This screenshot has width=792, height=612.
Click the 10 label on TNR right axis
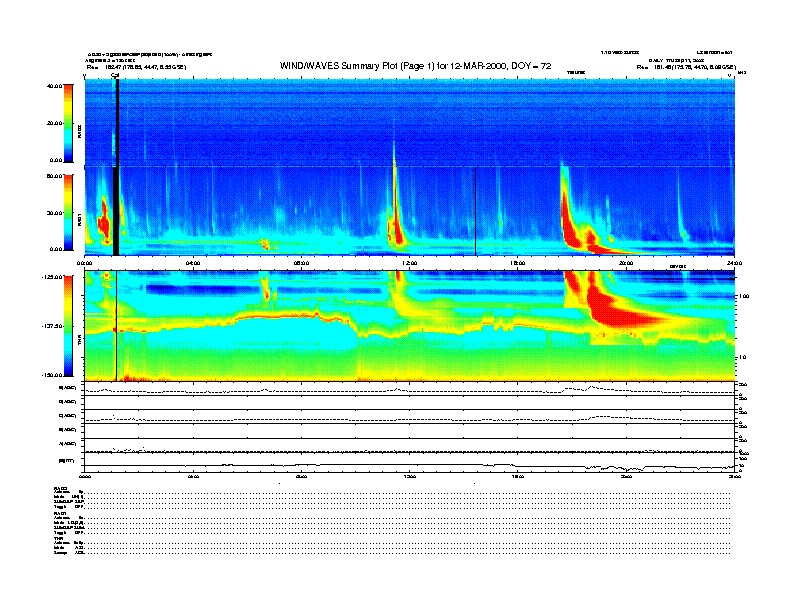pos(740,357)
